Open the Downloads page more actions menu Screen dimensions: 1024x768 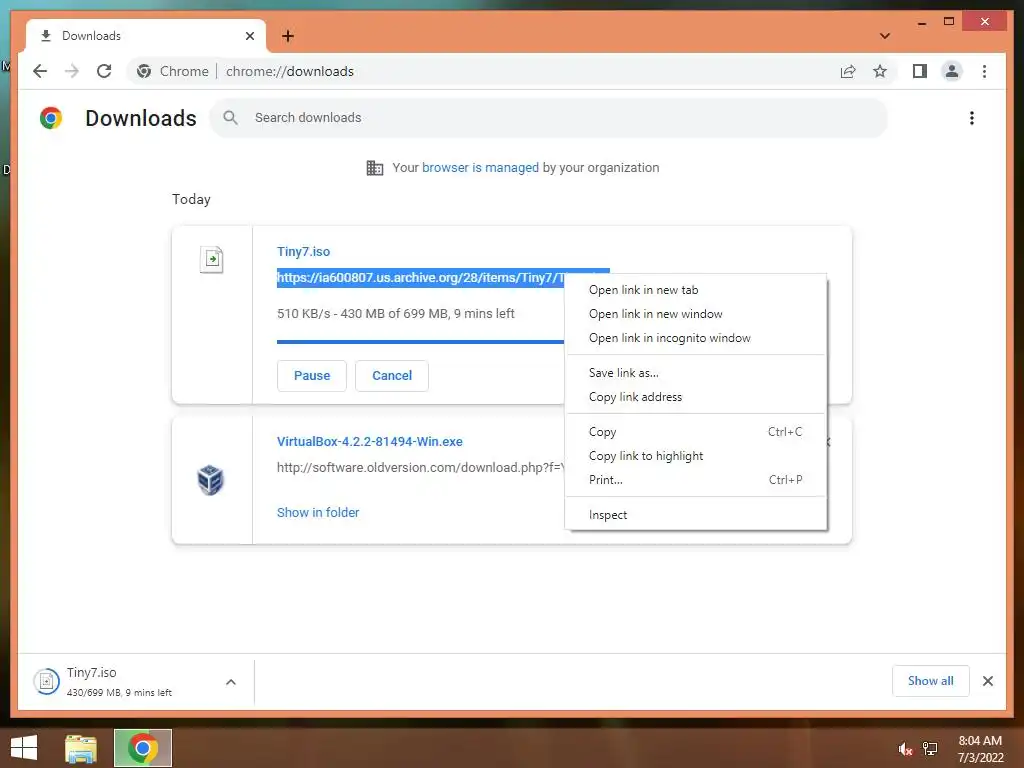coord(972,118)
